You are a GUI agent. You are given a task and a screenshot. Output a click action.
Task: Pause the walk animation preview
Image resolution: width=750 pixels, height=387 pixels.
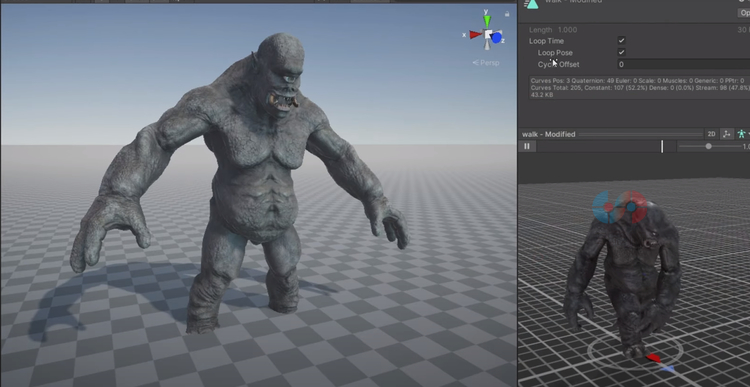527,146
